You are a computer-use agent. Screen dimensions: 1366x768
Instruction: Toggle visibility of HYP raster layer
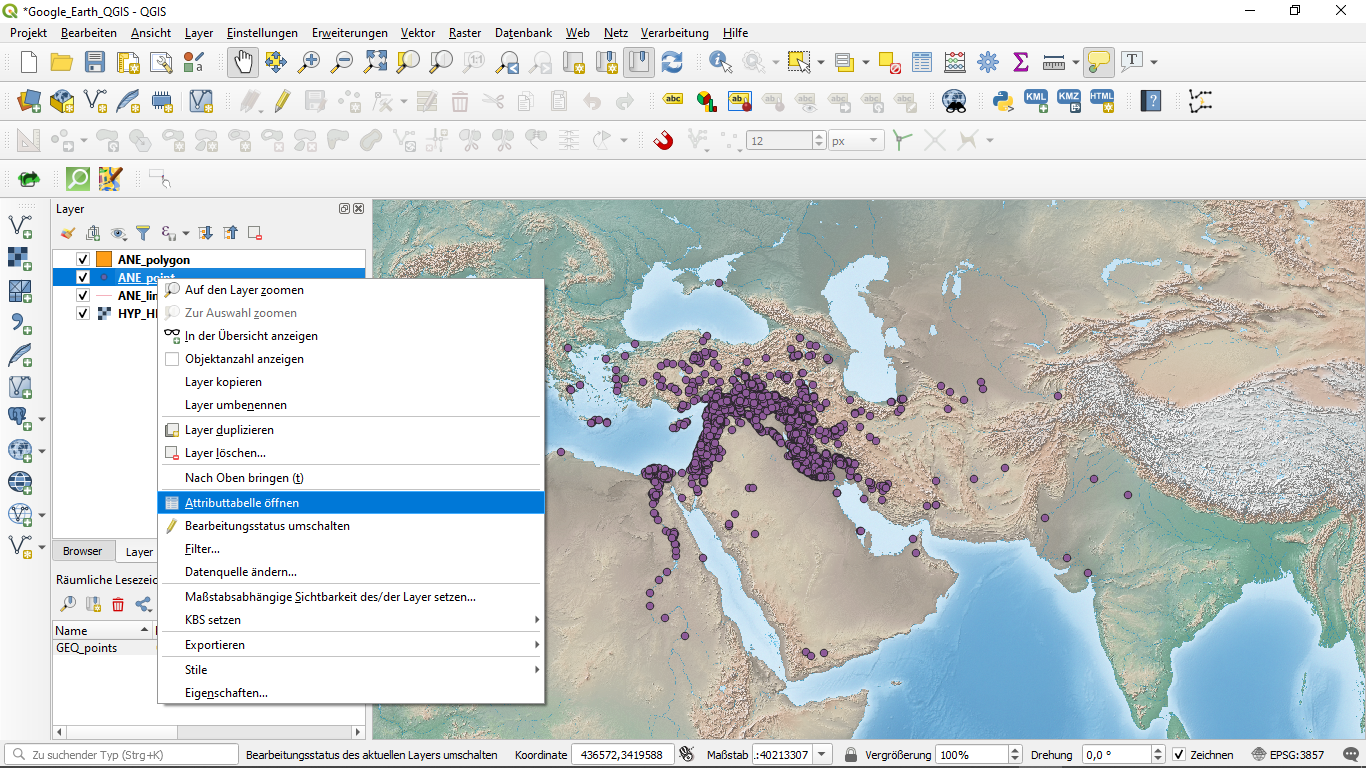tap(83, 313)
